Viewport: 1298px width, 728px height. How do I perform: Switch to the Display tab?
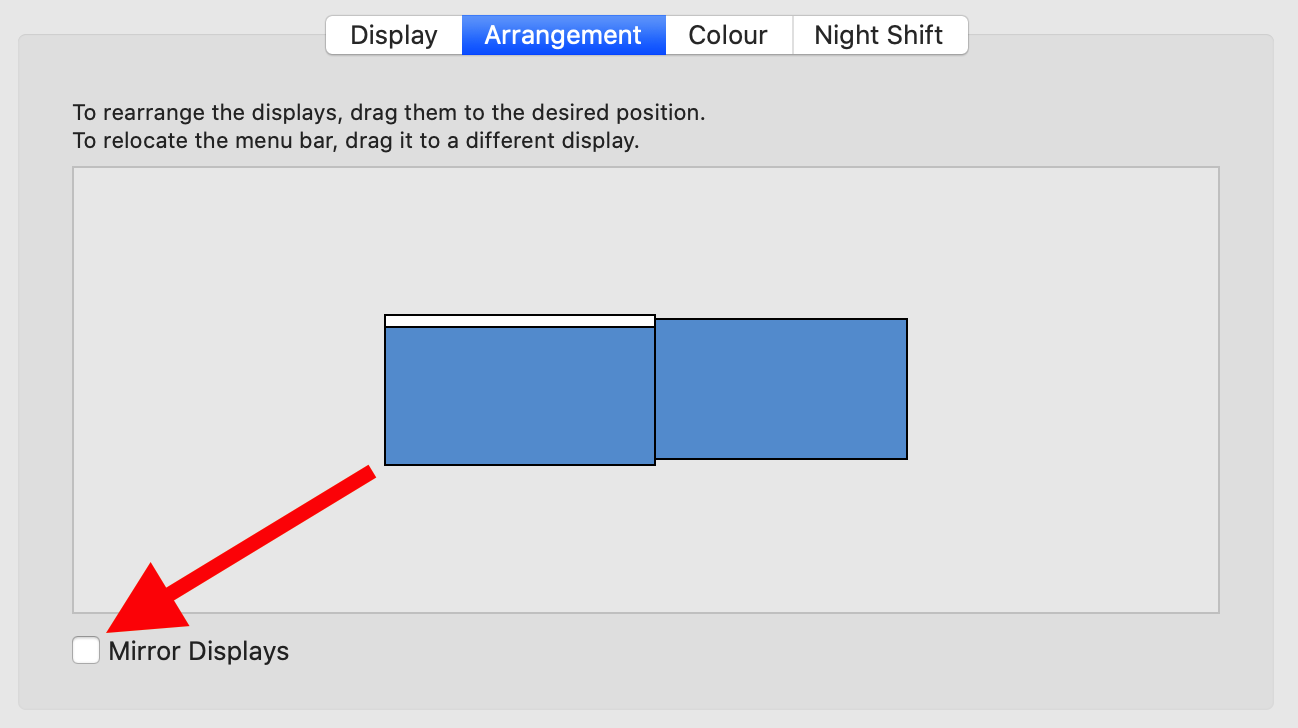tap(394, 36)
